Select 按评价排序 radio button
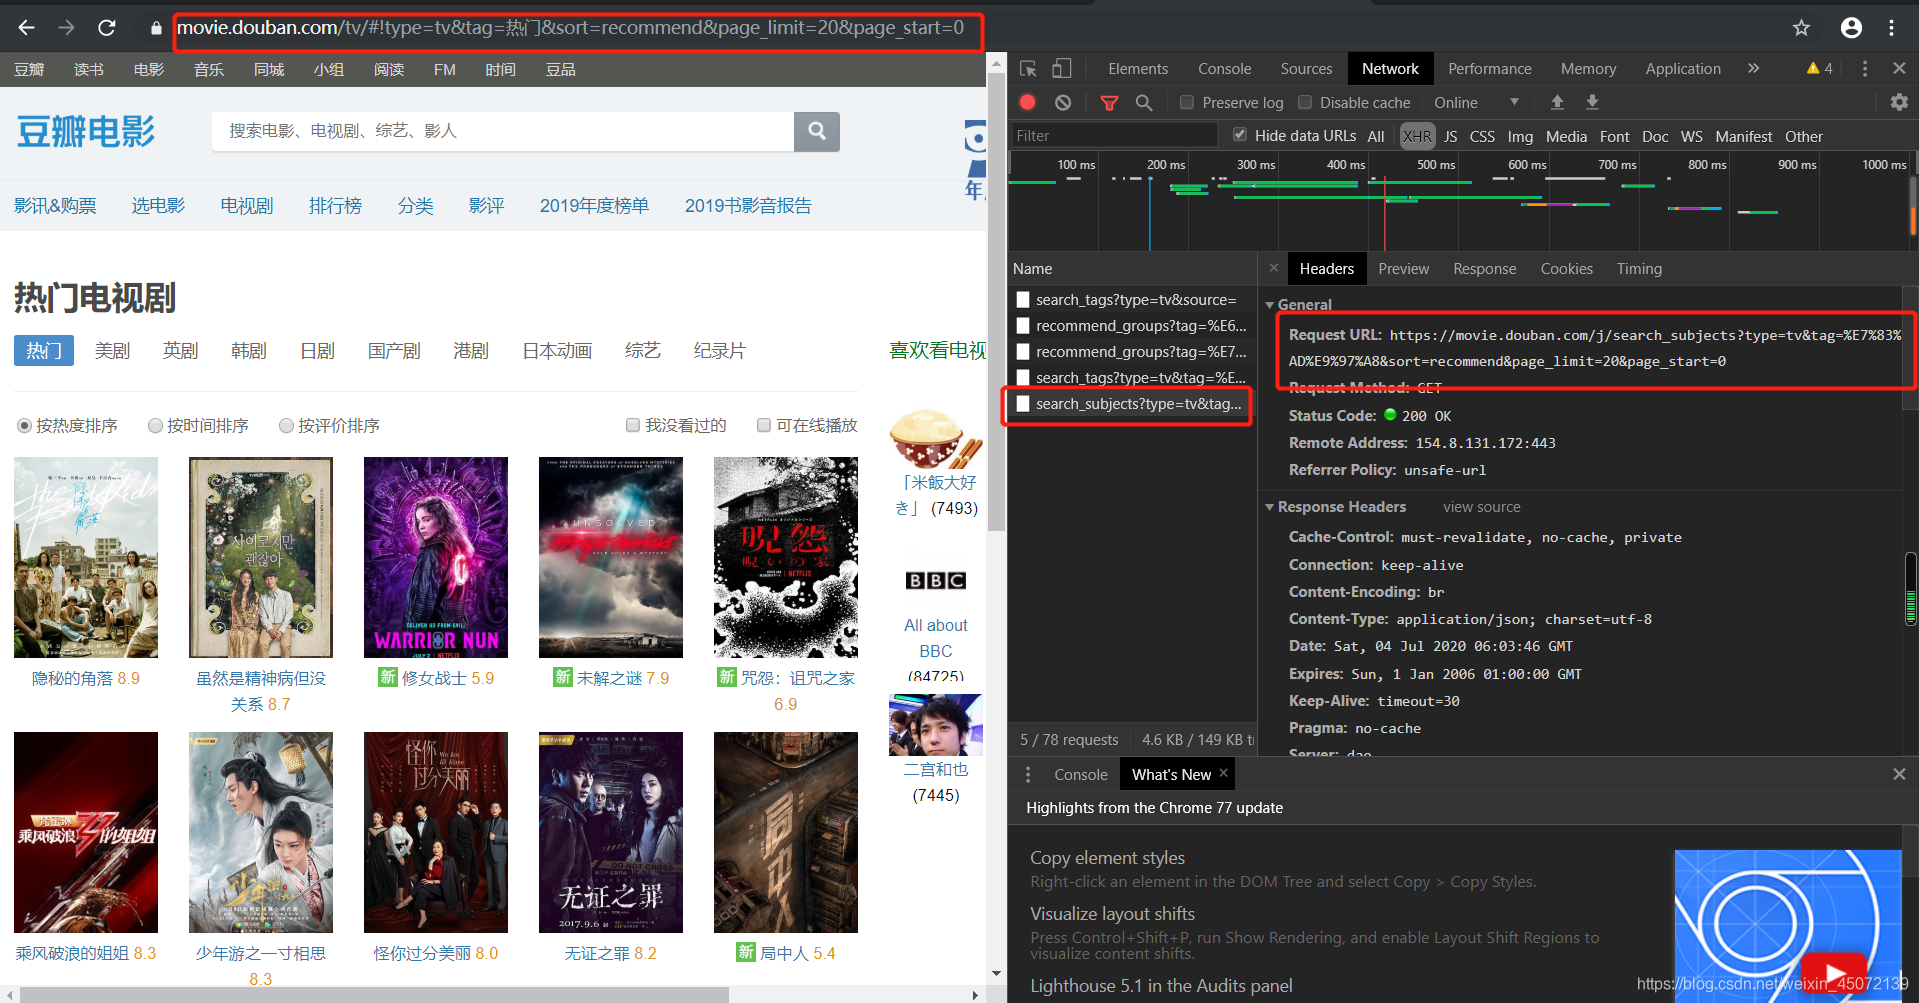1919x1003 pixels. click(286, 425)
